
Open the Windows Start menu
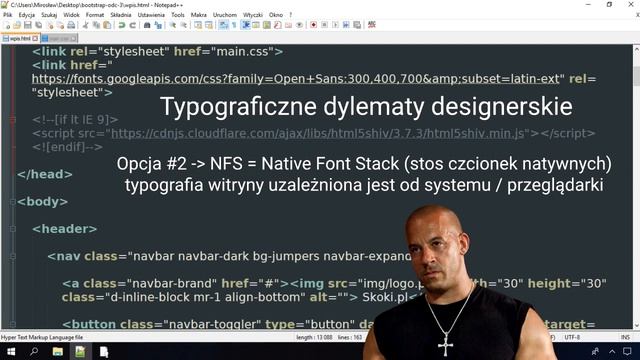point(11,351)
